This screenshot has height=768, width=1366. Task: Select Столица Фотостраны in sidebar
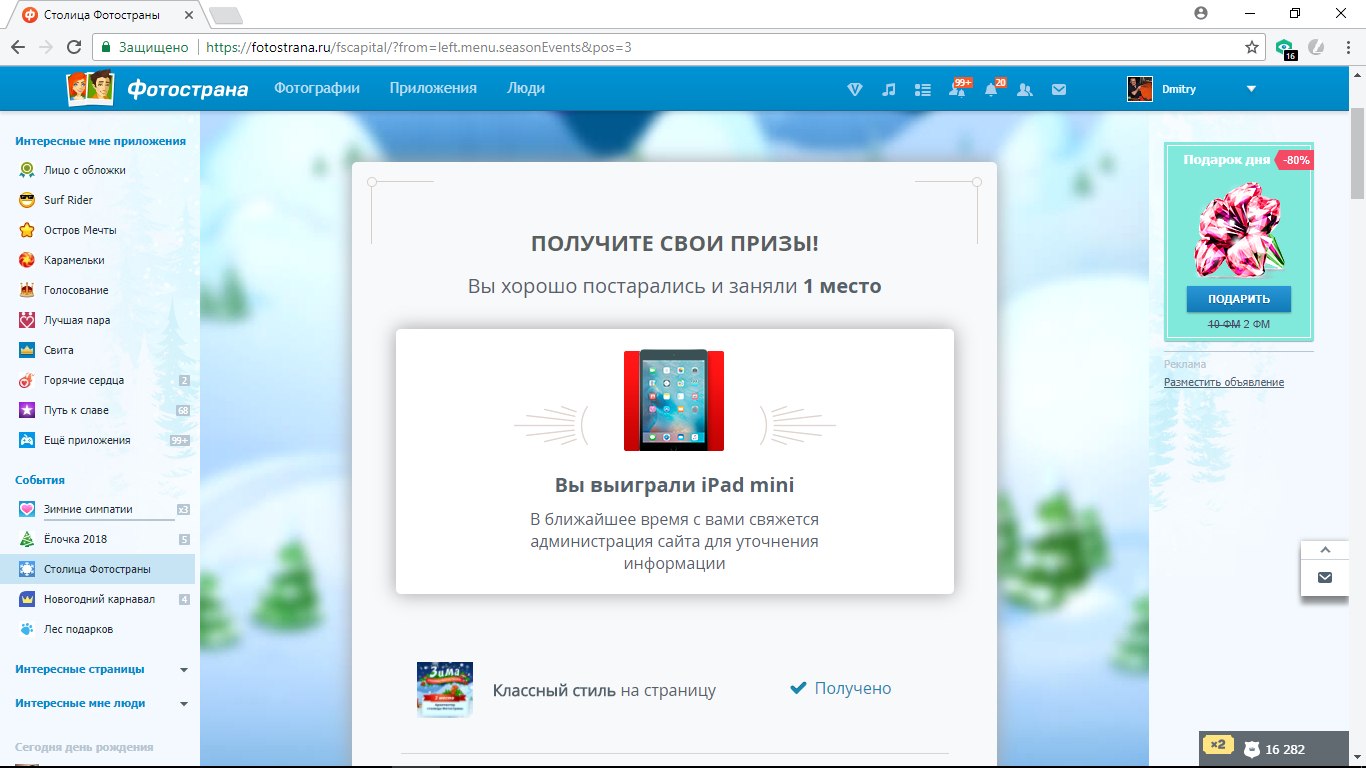click(x=97, y=569)
